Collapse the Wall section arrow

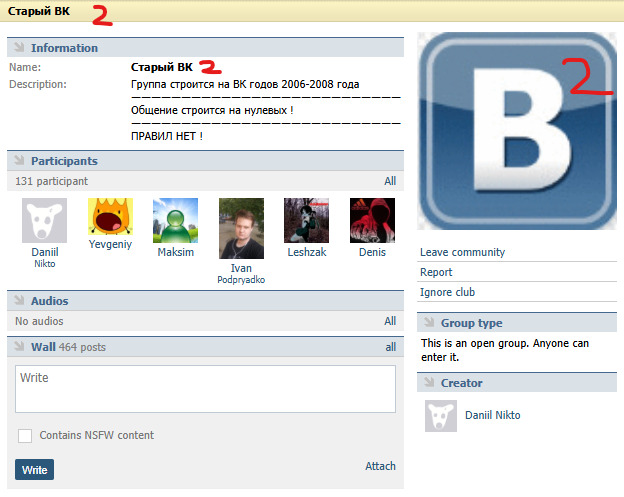[x=19, y=347]
